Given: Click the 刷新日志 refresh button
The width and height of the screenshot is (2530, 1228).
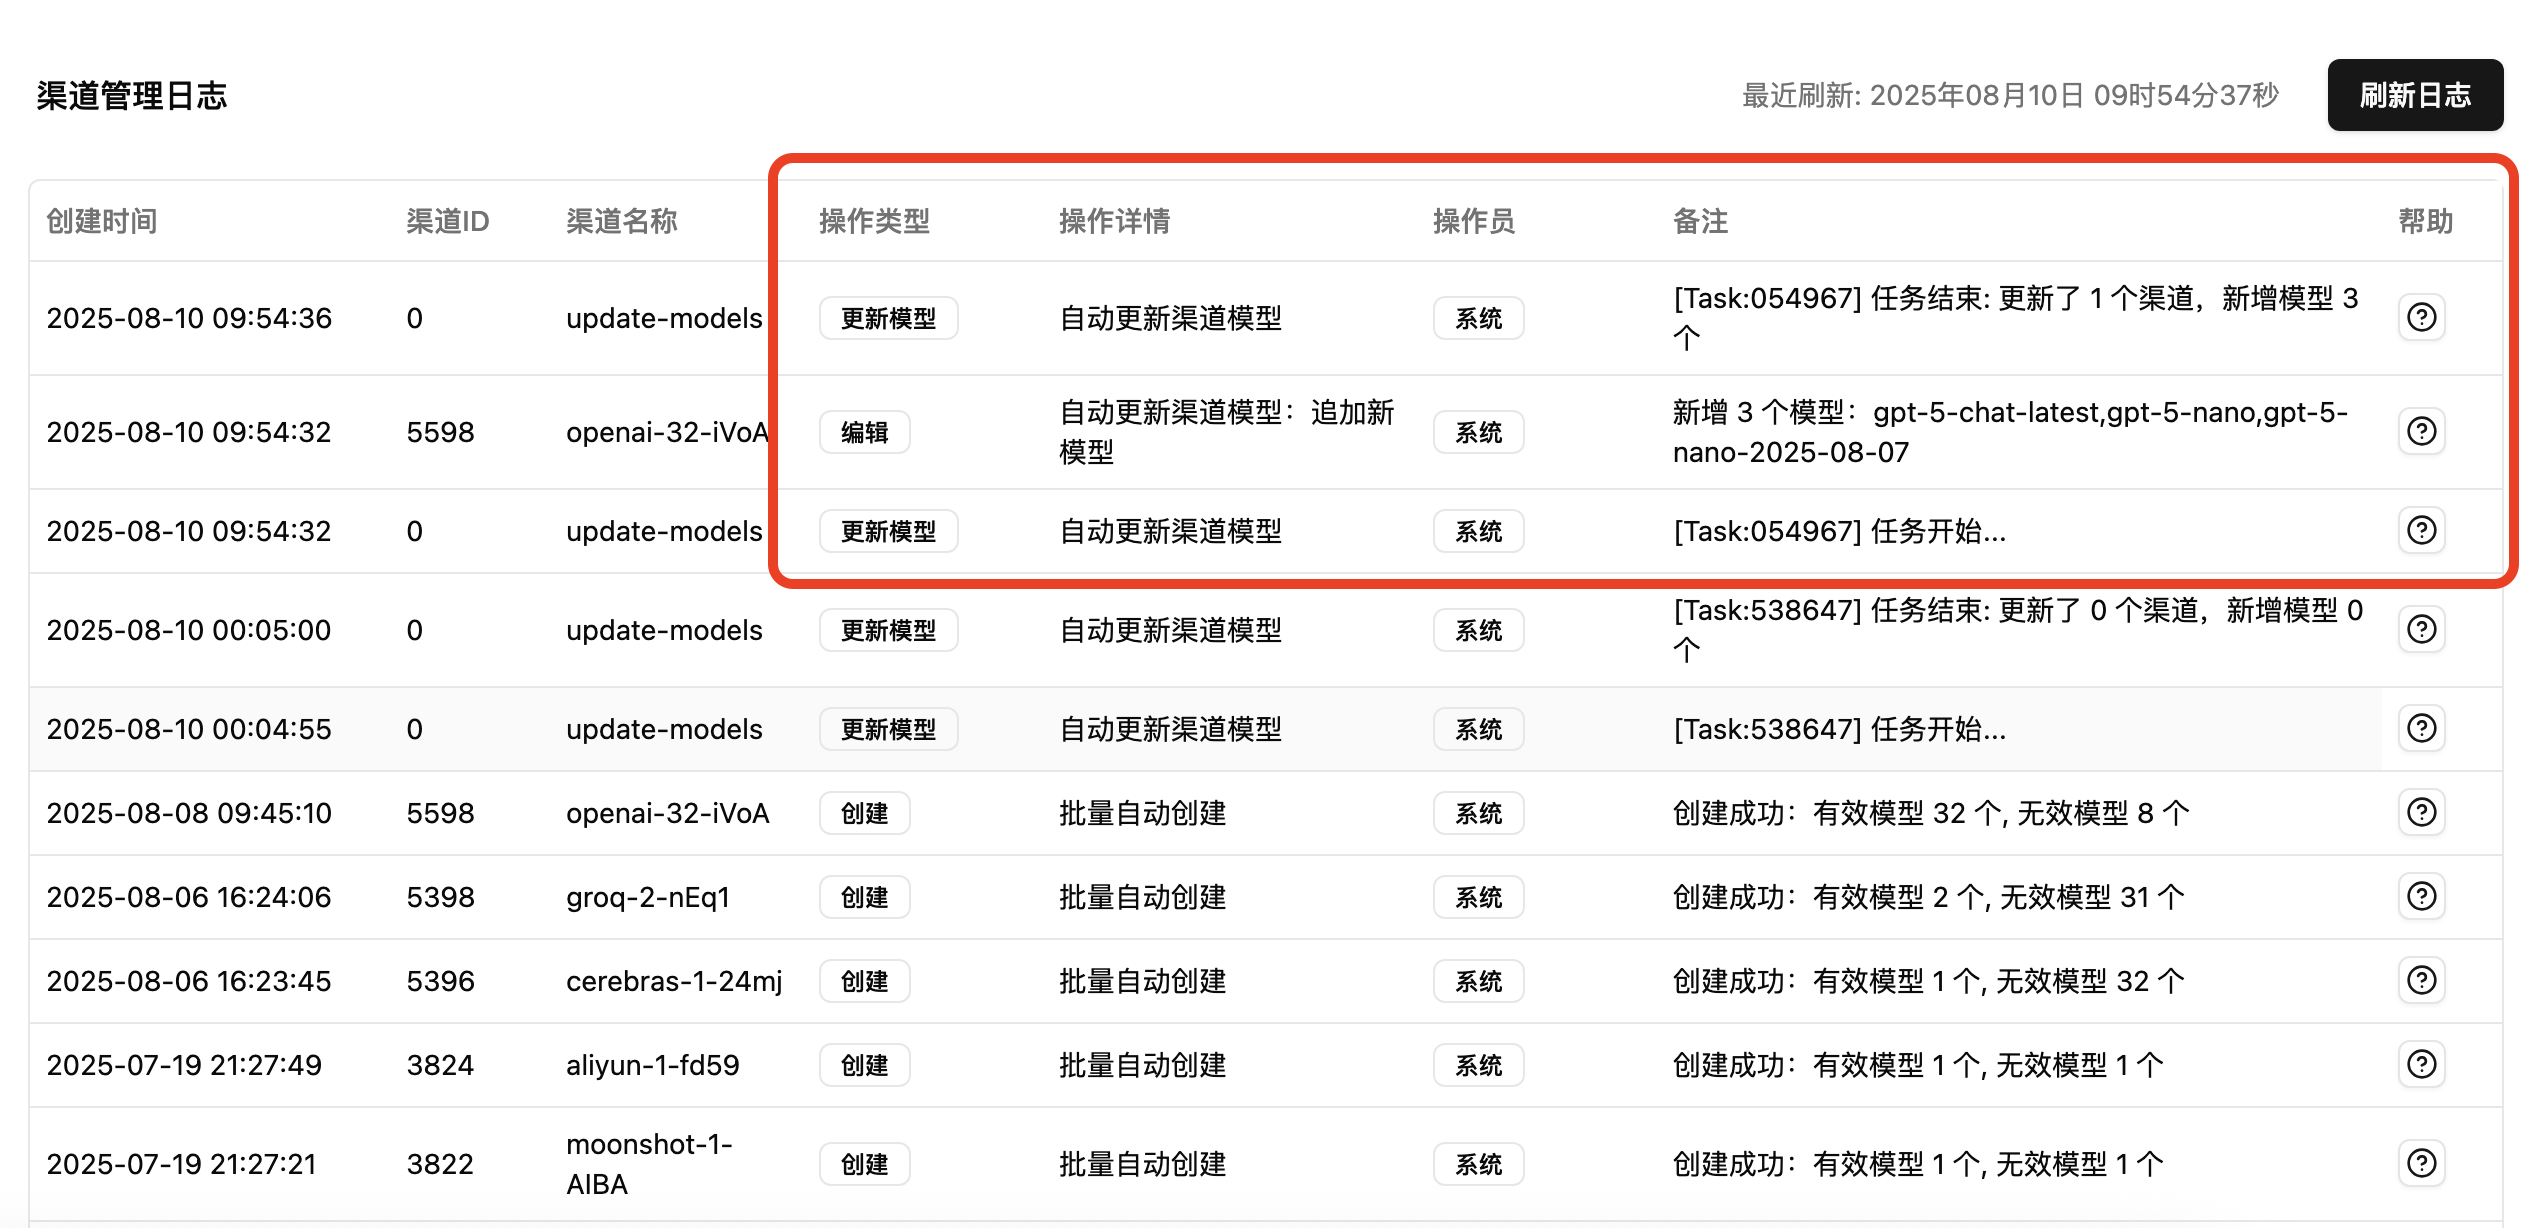Looking at the screenshot, I should click(x=2414, y=95).
